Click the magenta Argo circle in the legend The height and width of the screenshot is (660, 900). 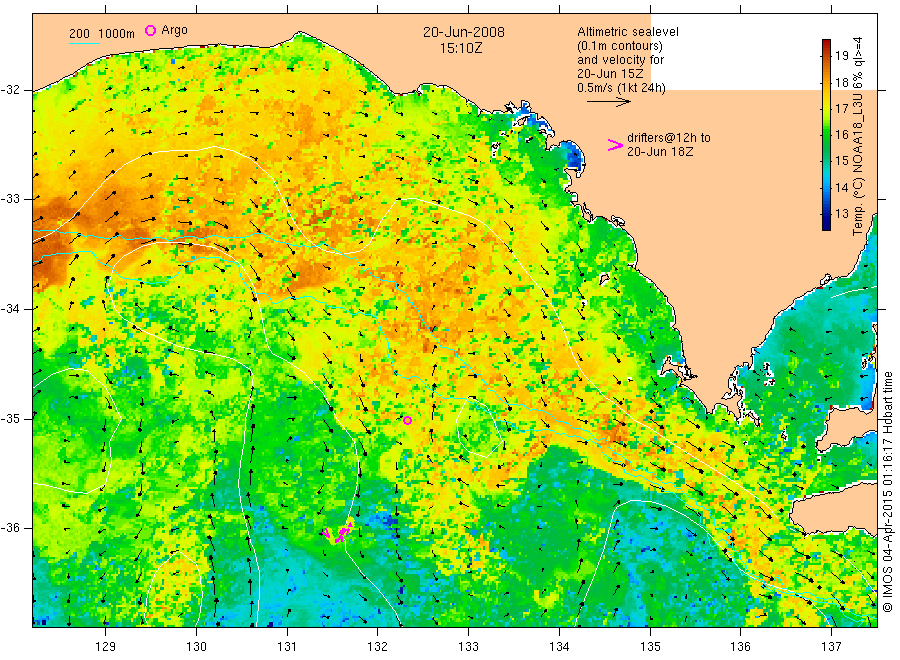click(x=150, y=30)
